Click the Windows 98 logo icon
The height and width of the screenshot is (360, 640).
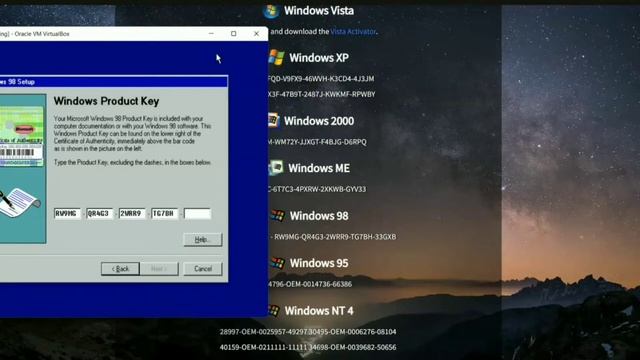pos(278,216)
